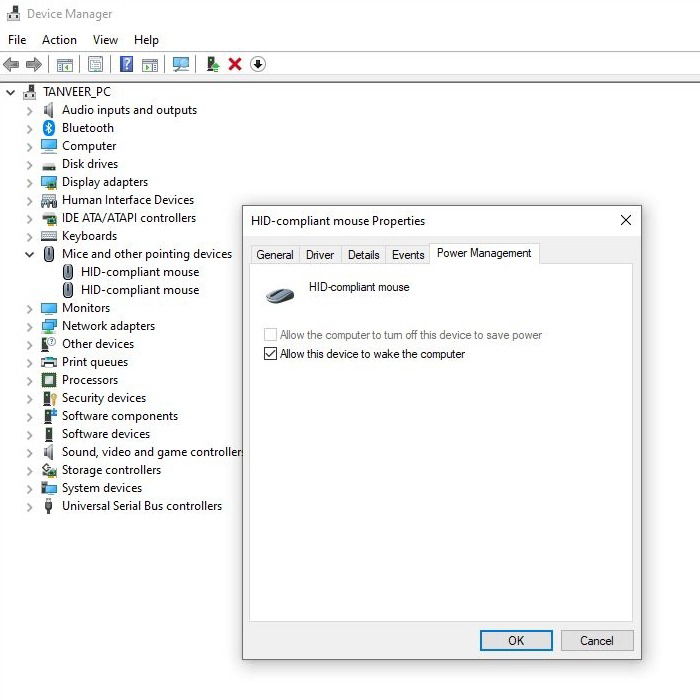The height and width of the screenshot is (700, 700).
Task: Collapse Mice and other pointing devices
Action: coord(29,254)
